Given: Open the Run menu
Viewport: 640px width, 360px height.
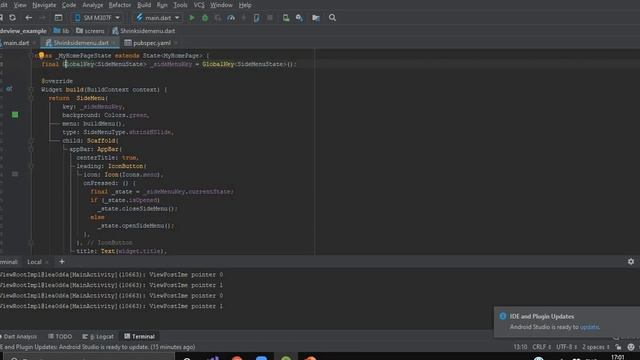Looking at the screenshot, I should pyautogui.click(x=162, y=5).
